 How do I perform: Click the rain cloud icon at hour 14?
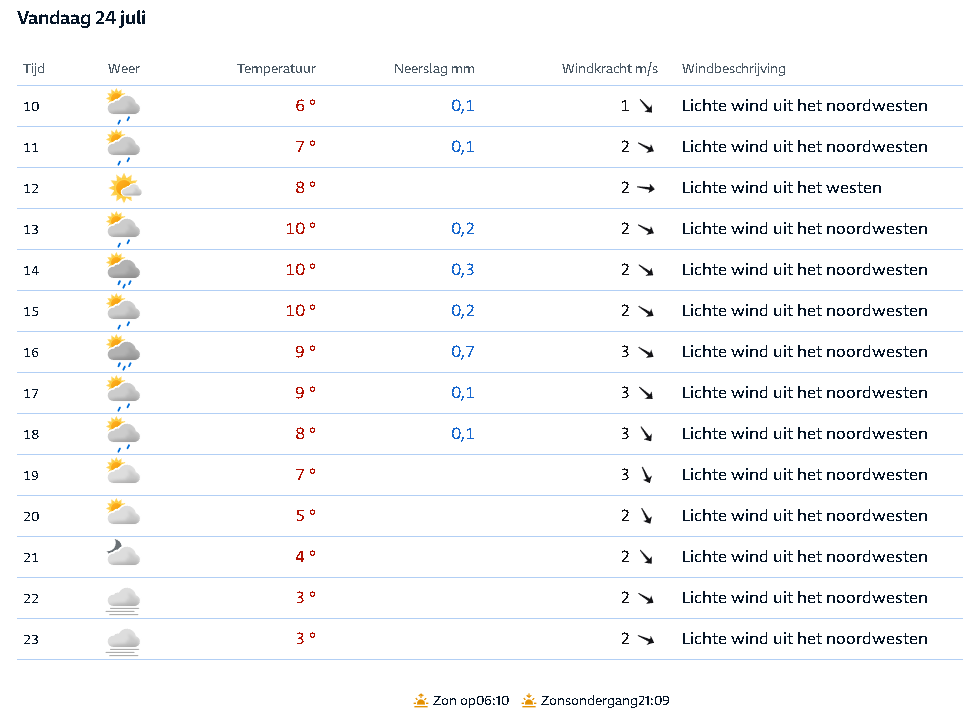(123, 270)
